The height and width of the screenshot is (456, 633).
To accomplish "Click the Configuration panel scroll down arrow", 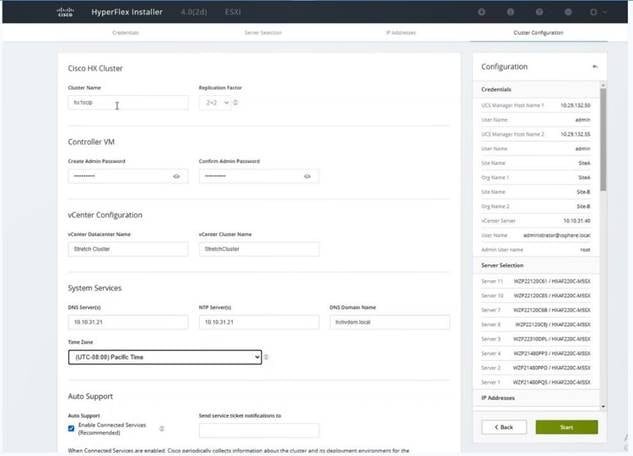I will 603,406.
